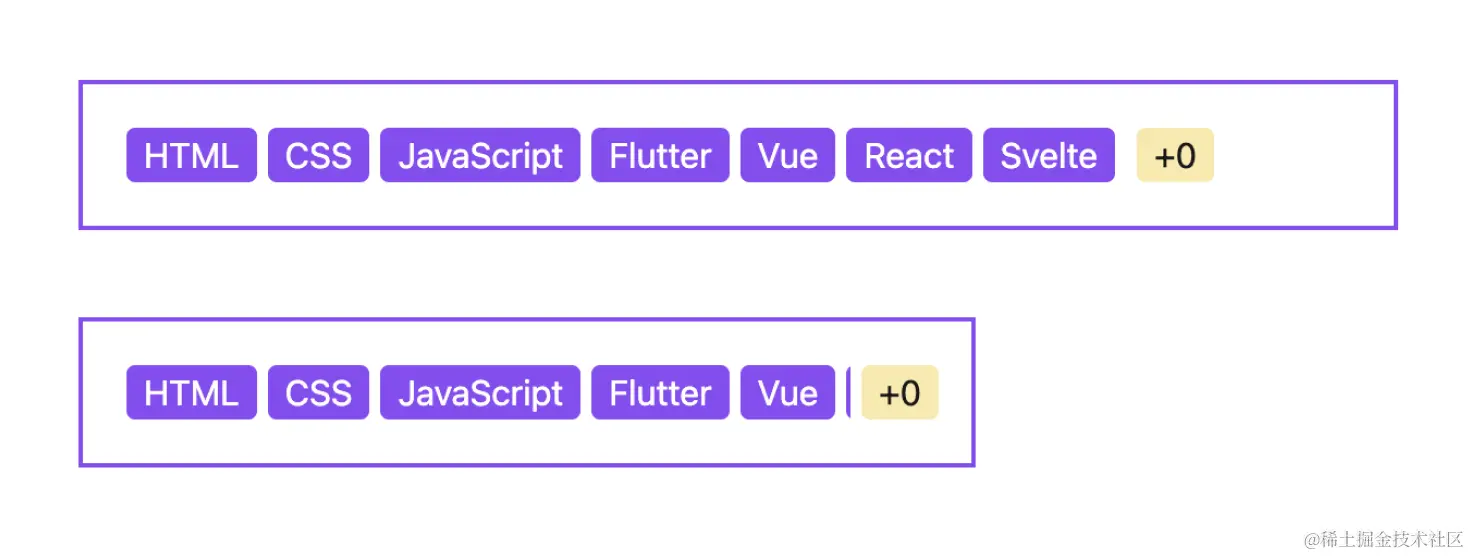Image resolution: width=1470 pixels, height=556 pixels.
Task: Click the clipped purple tag sliver beside bottom Vue
Action: [x=848, y=392]
